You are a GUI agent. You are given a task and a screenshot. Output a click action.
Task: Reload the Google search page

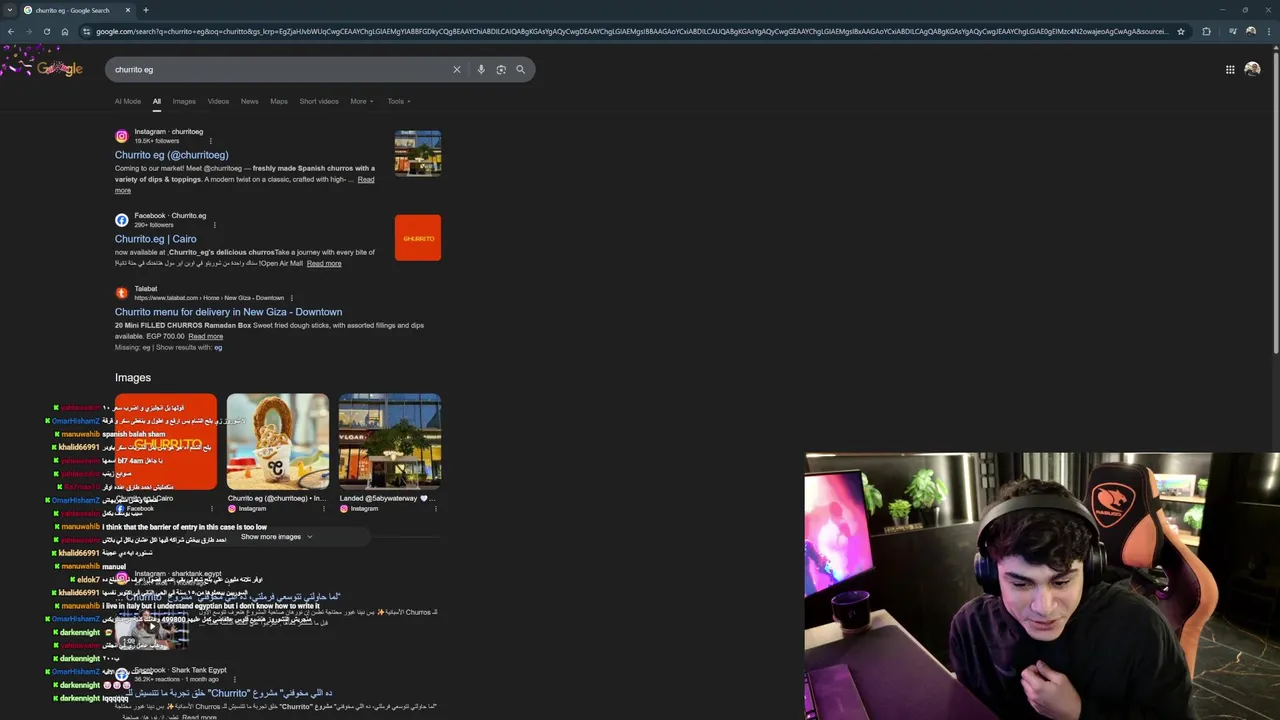(46, 31)
